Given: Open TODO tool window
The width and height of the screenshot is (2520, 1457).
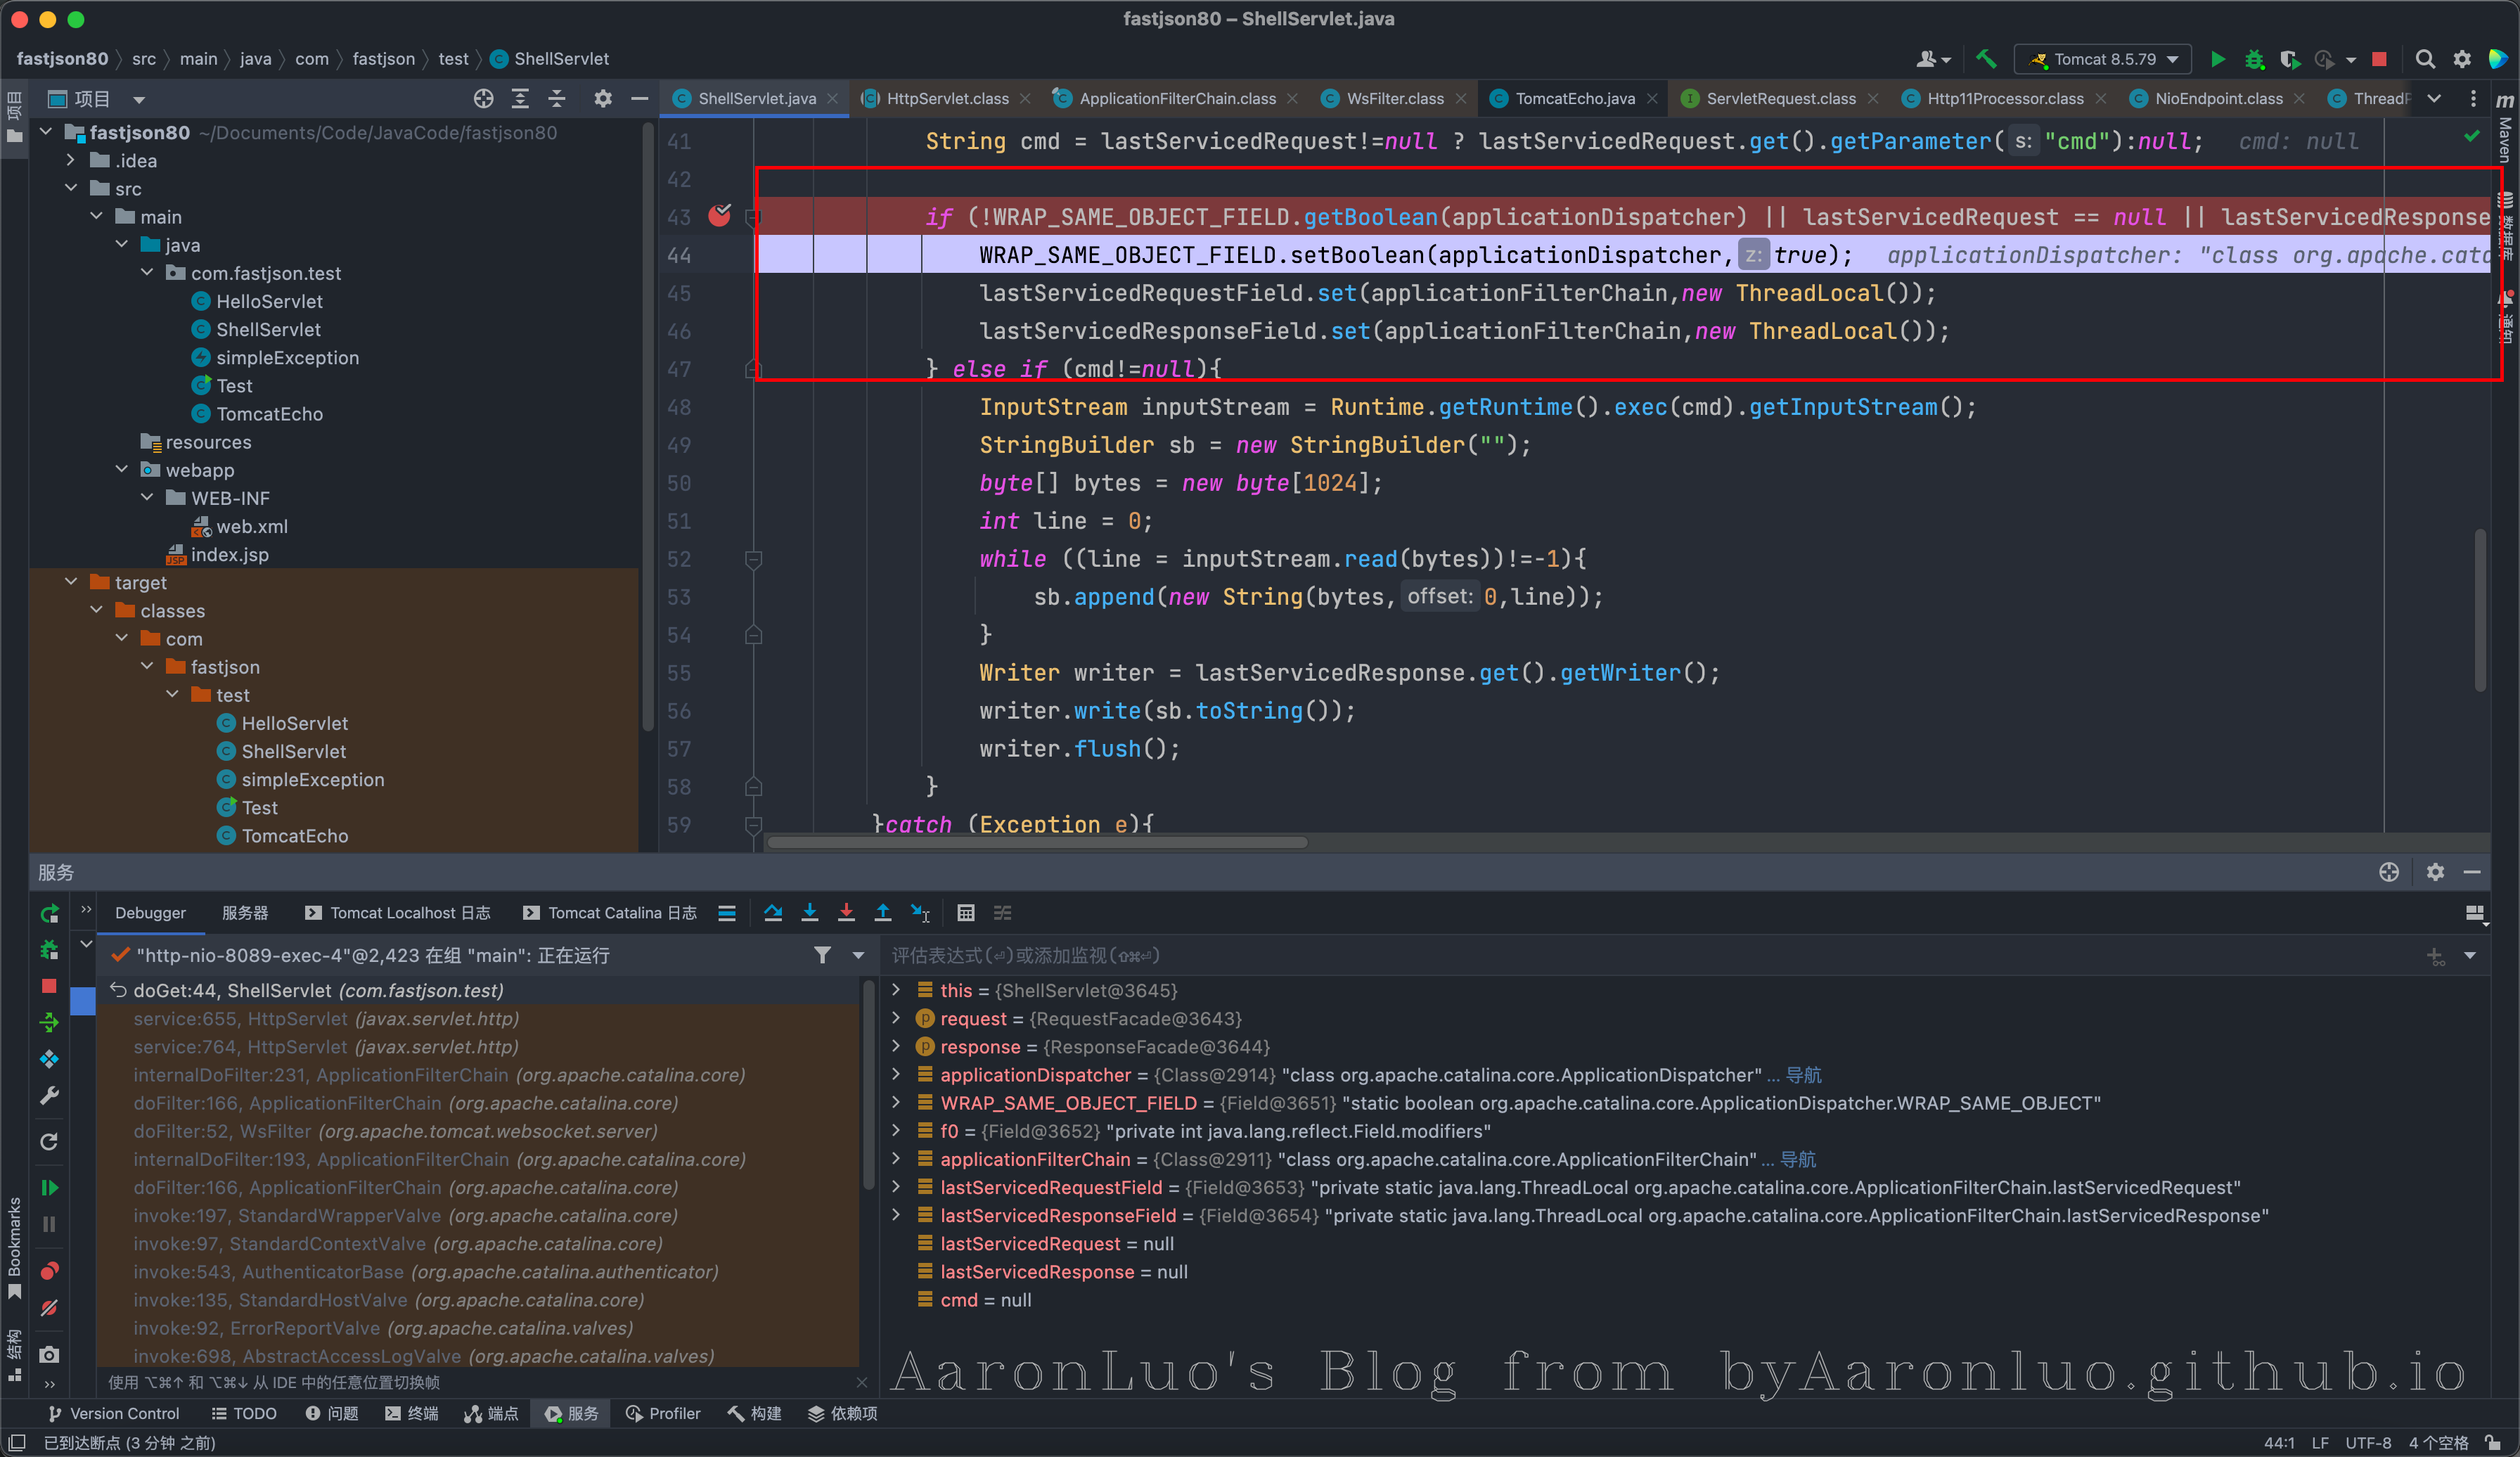Looking at the screenshot, I should [x=243, y=1413].
